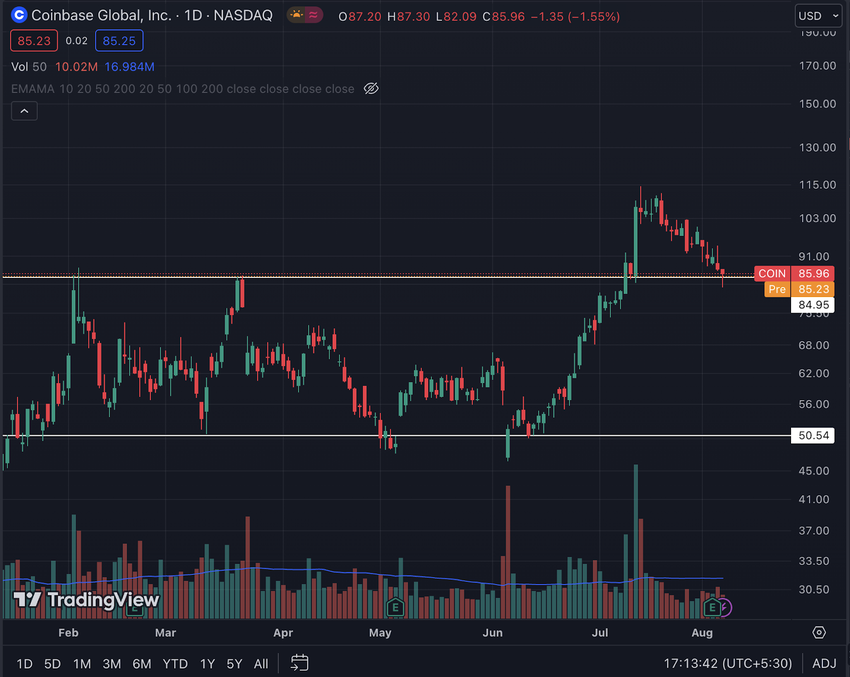
Task: Click the COIN 85.96 price label
Action: (x=794, y=273)
